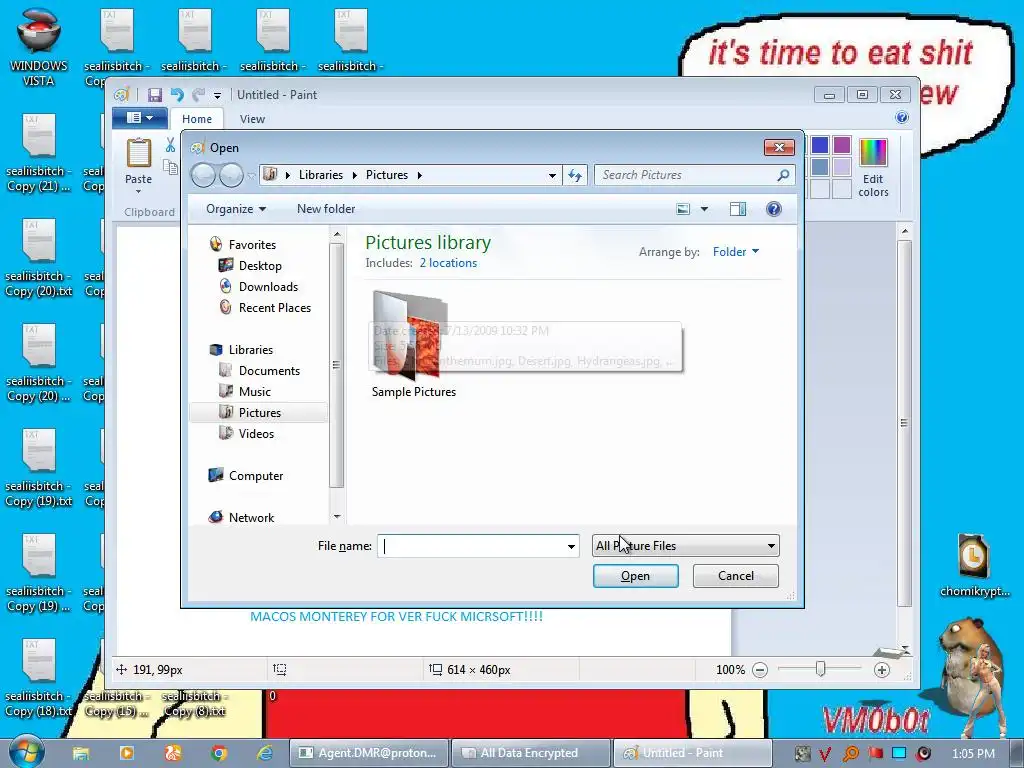Image resolution: width=1024 pixels, height=768 pixels.
Task: Select Computer in the navigation pane
Action: (x=255, y=475)
